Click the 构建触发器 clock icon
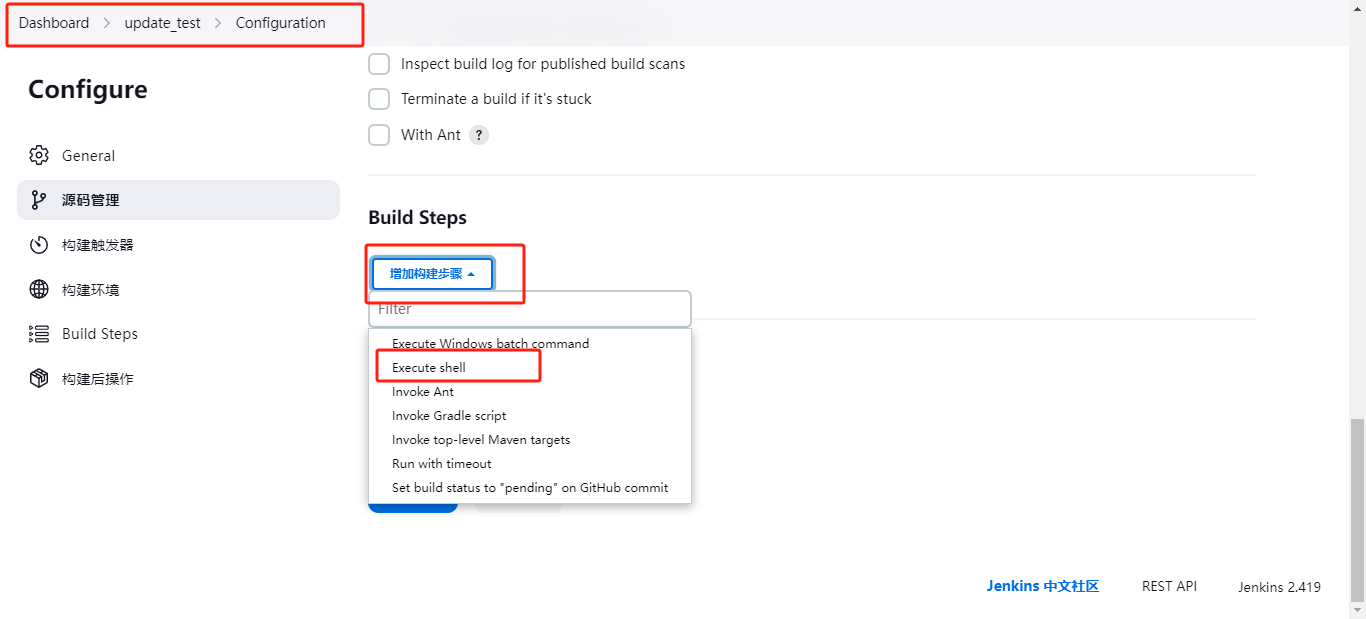This screenshot has width=1366, height=619. pos(39,245)
